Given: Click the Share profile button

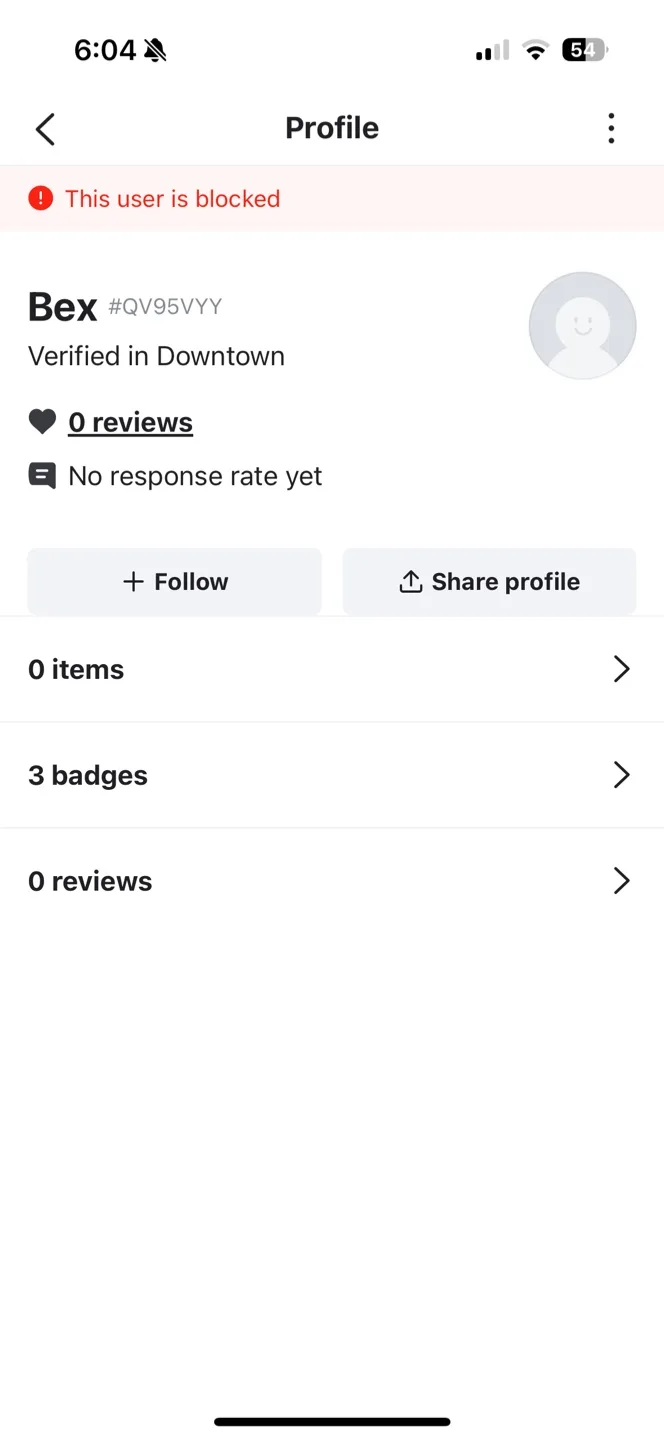Looking at the screenshot, I should [489, 581].
